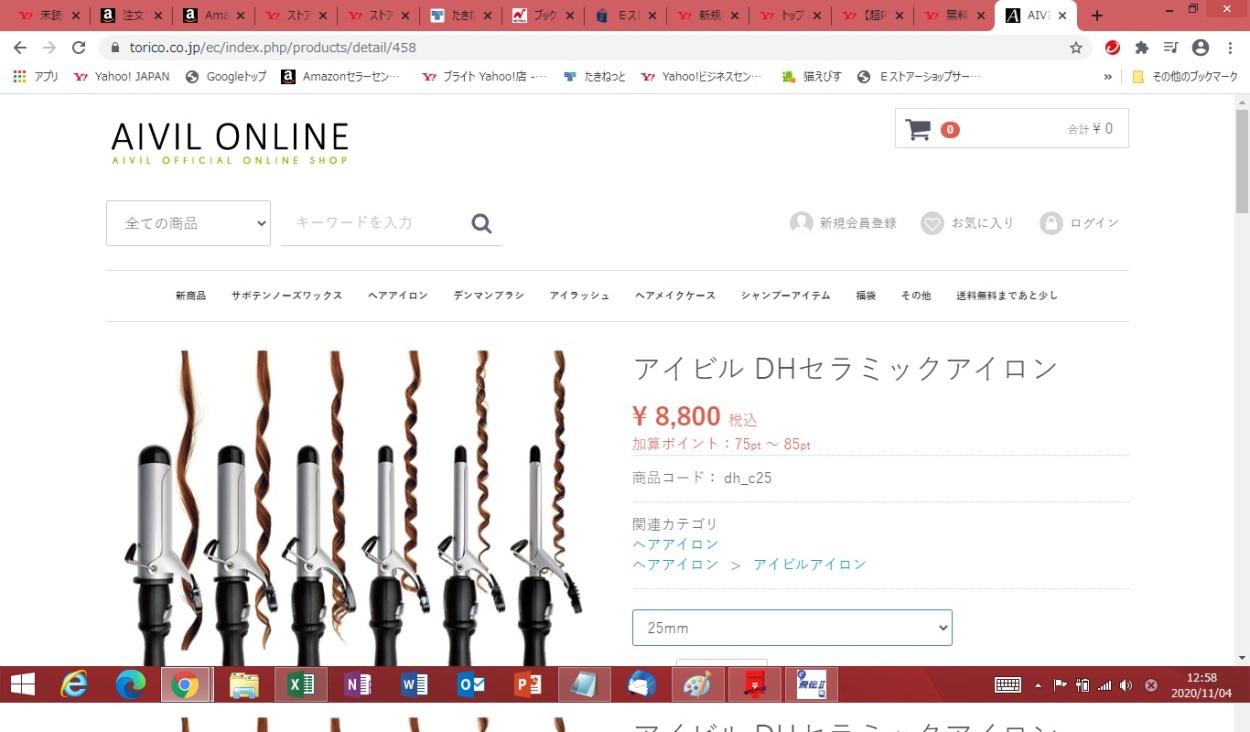Click the page vertical scrollbar

point(1242,400)
